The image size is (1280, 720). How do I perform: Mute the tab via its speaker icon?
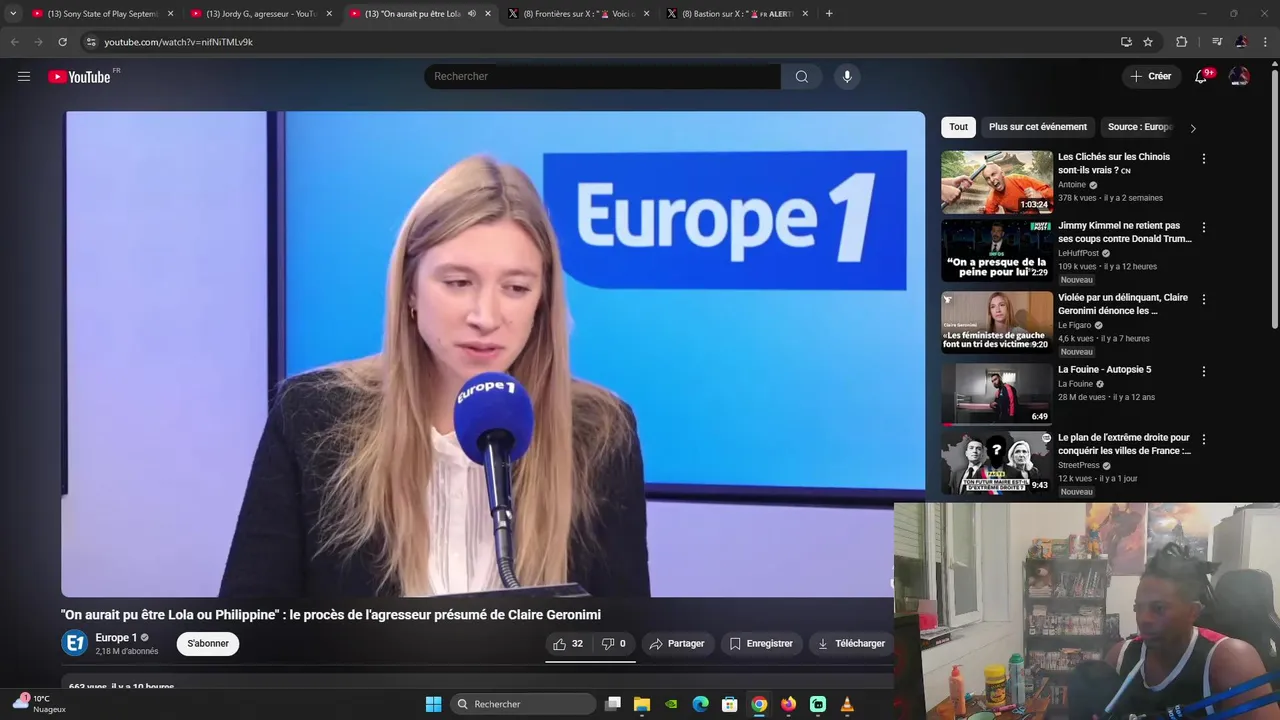pyautogui.click(x=471, y=14)
